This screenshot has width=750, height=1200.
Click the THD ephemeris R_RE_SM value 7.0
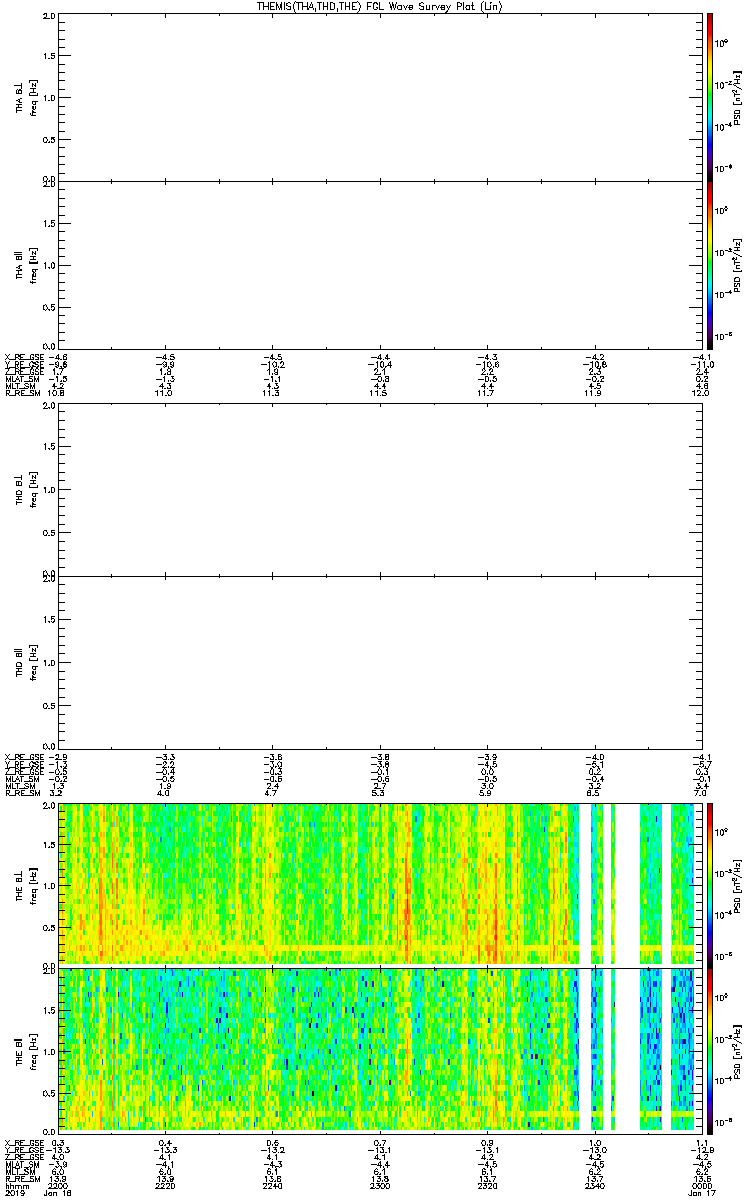click(701, 792)
